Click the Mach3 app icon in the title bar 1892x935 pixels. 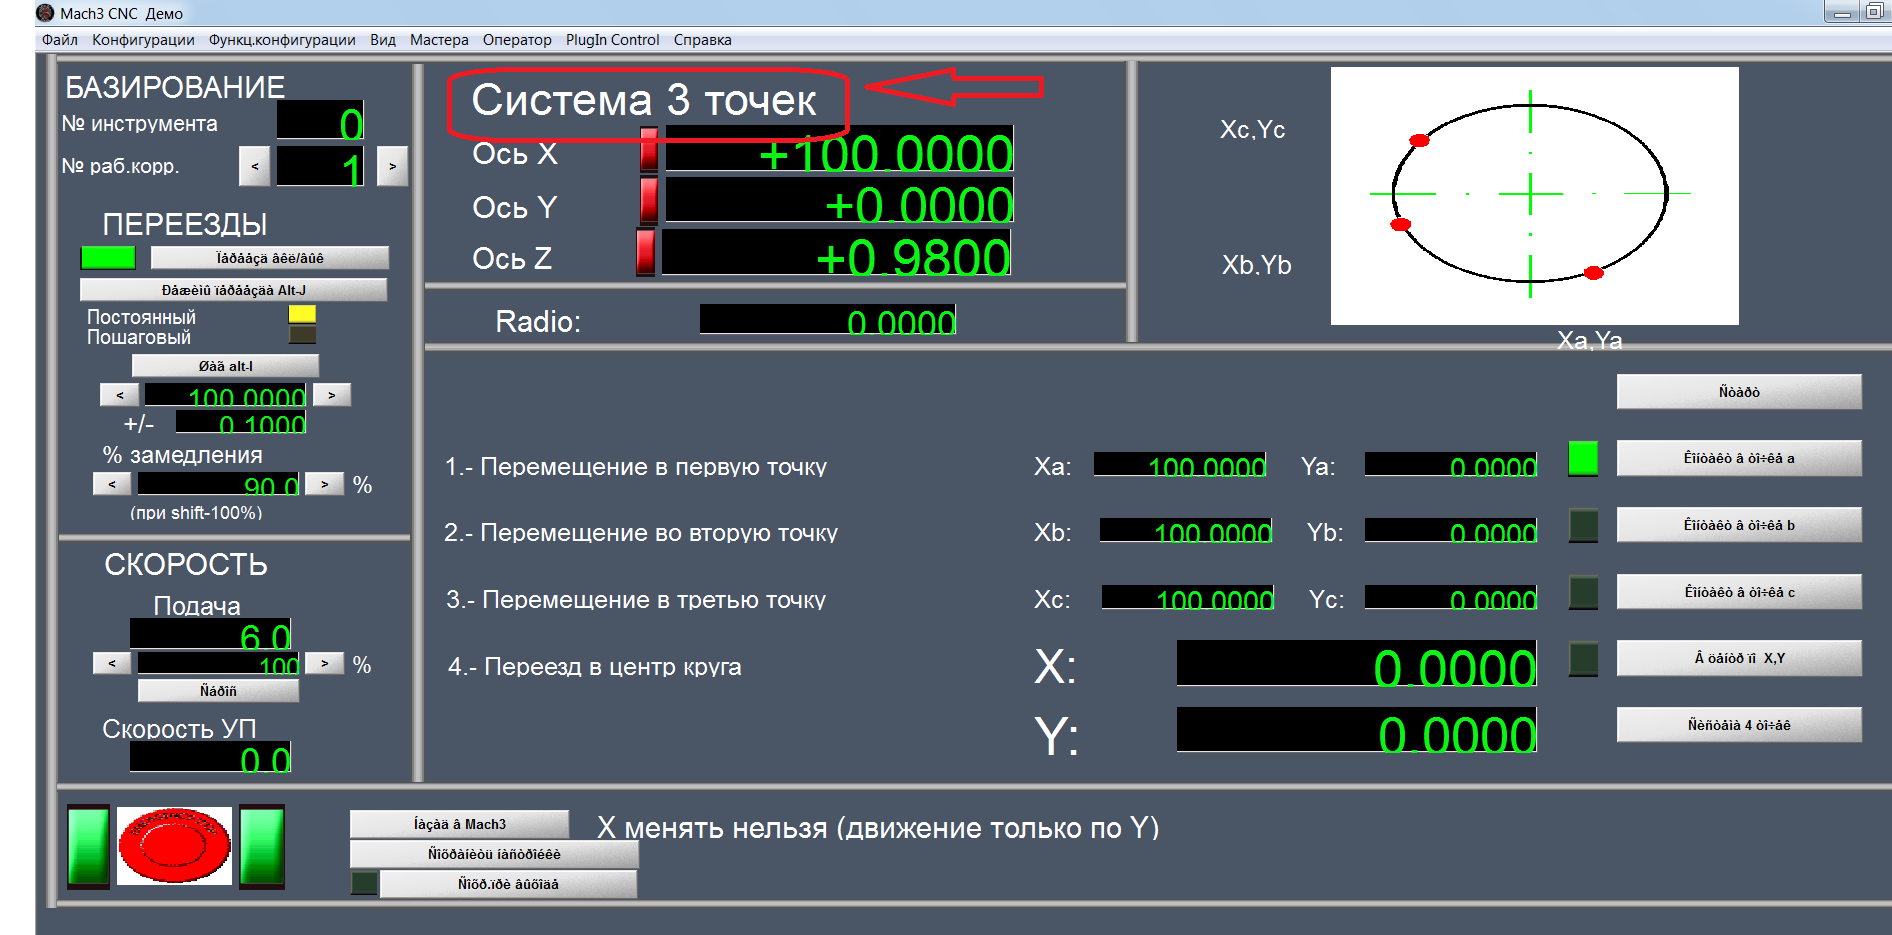point(45,13)
